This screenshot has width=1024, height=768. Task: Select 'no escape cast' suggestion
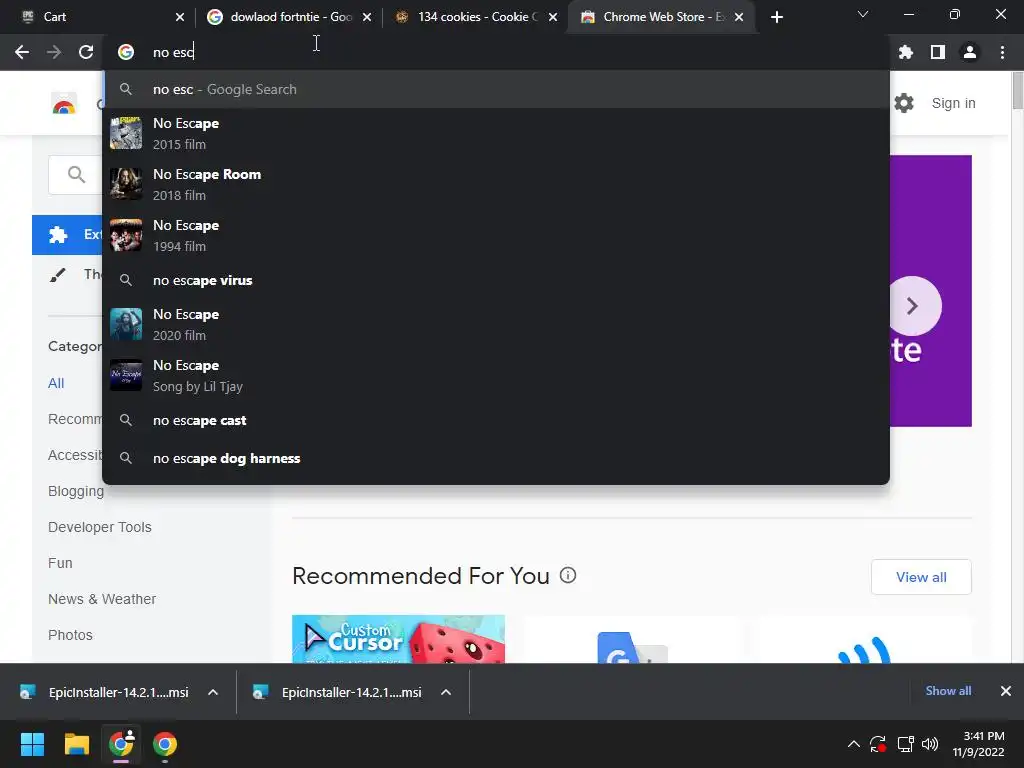[x=496, y=421]
